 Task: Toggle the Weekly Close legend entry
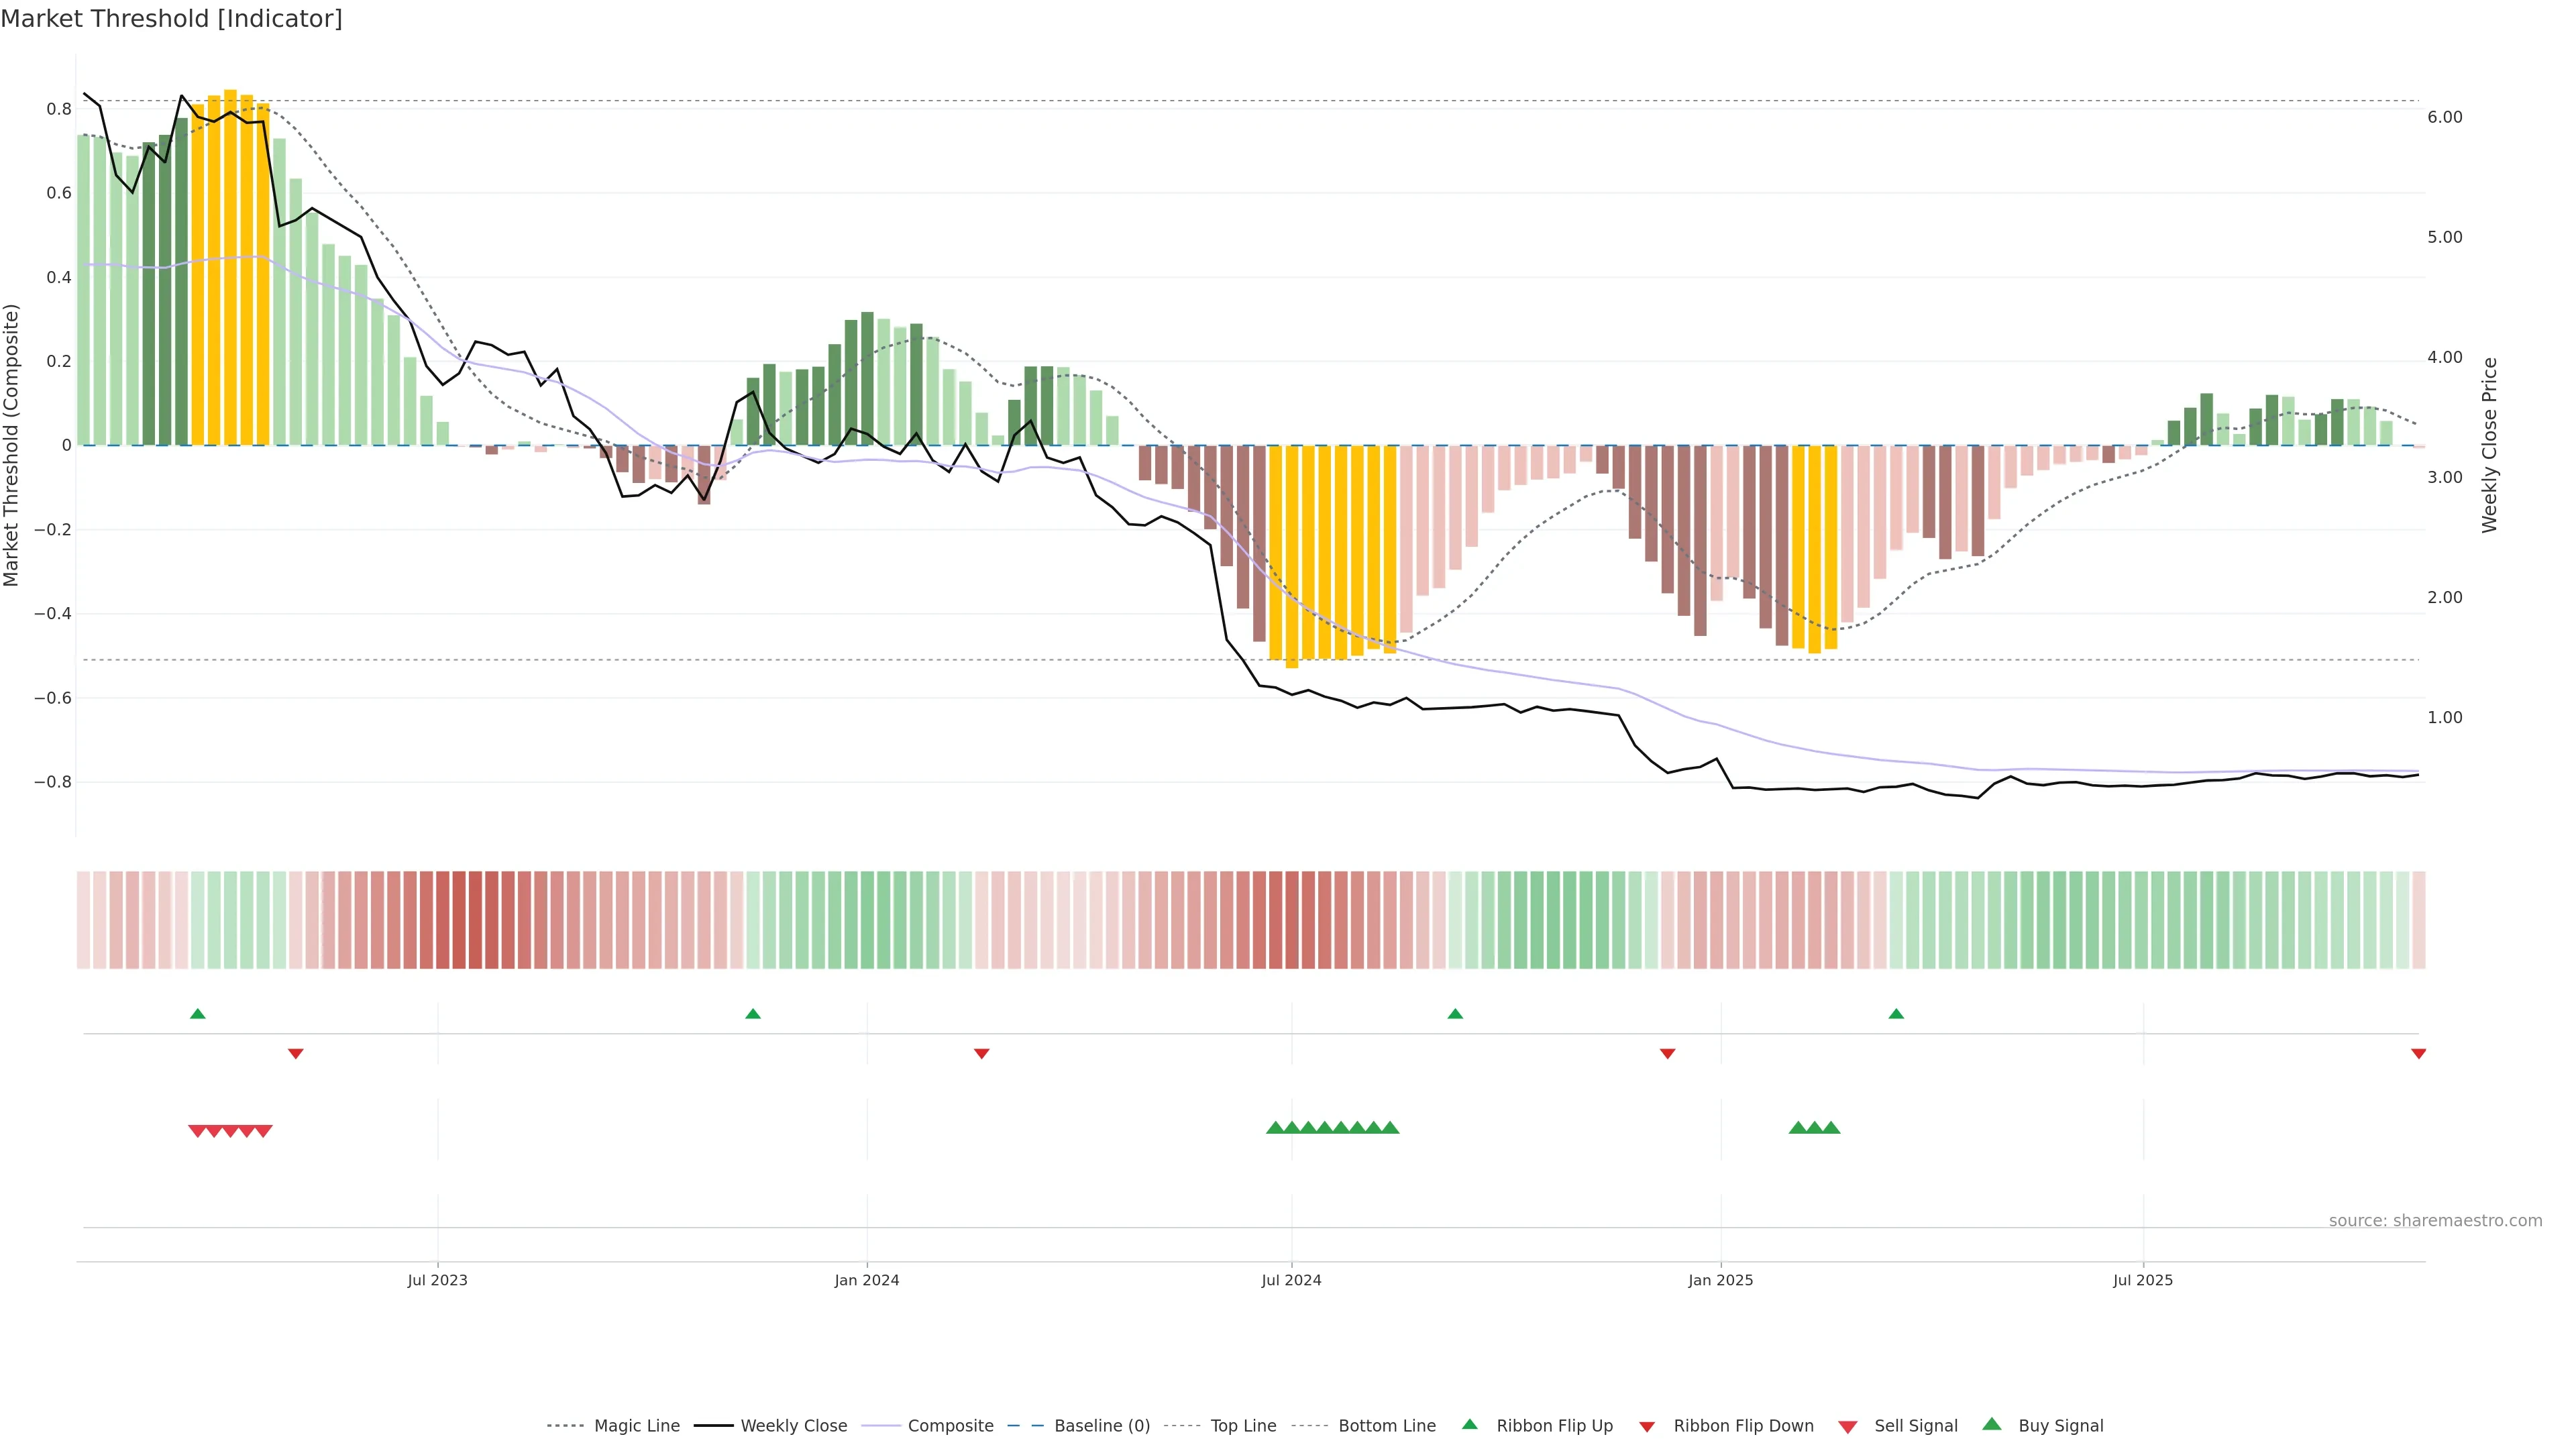click(793, 1426)
